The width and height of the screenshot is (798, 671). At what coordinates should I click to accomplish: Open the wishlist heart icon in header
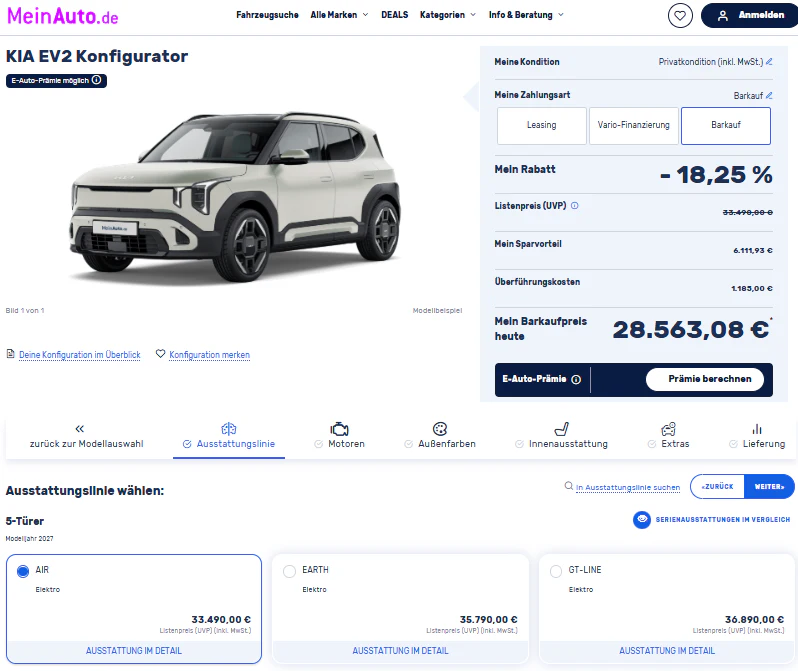680,15
